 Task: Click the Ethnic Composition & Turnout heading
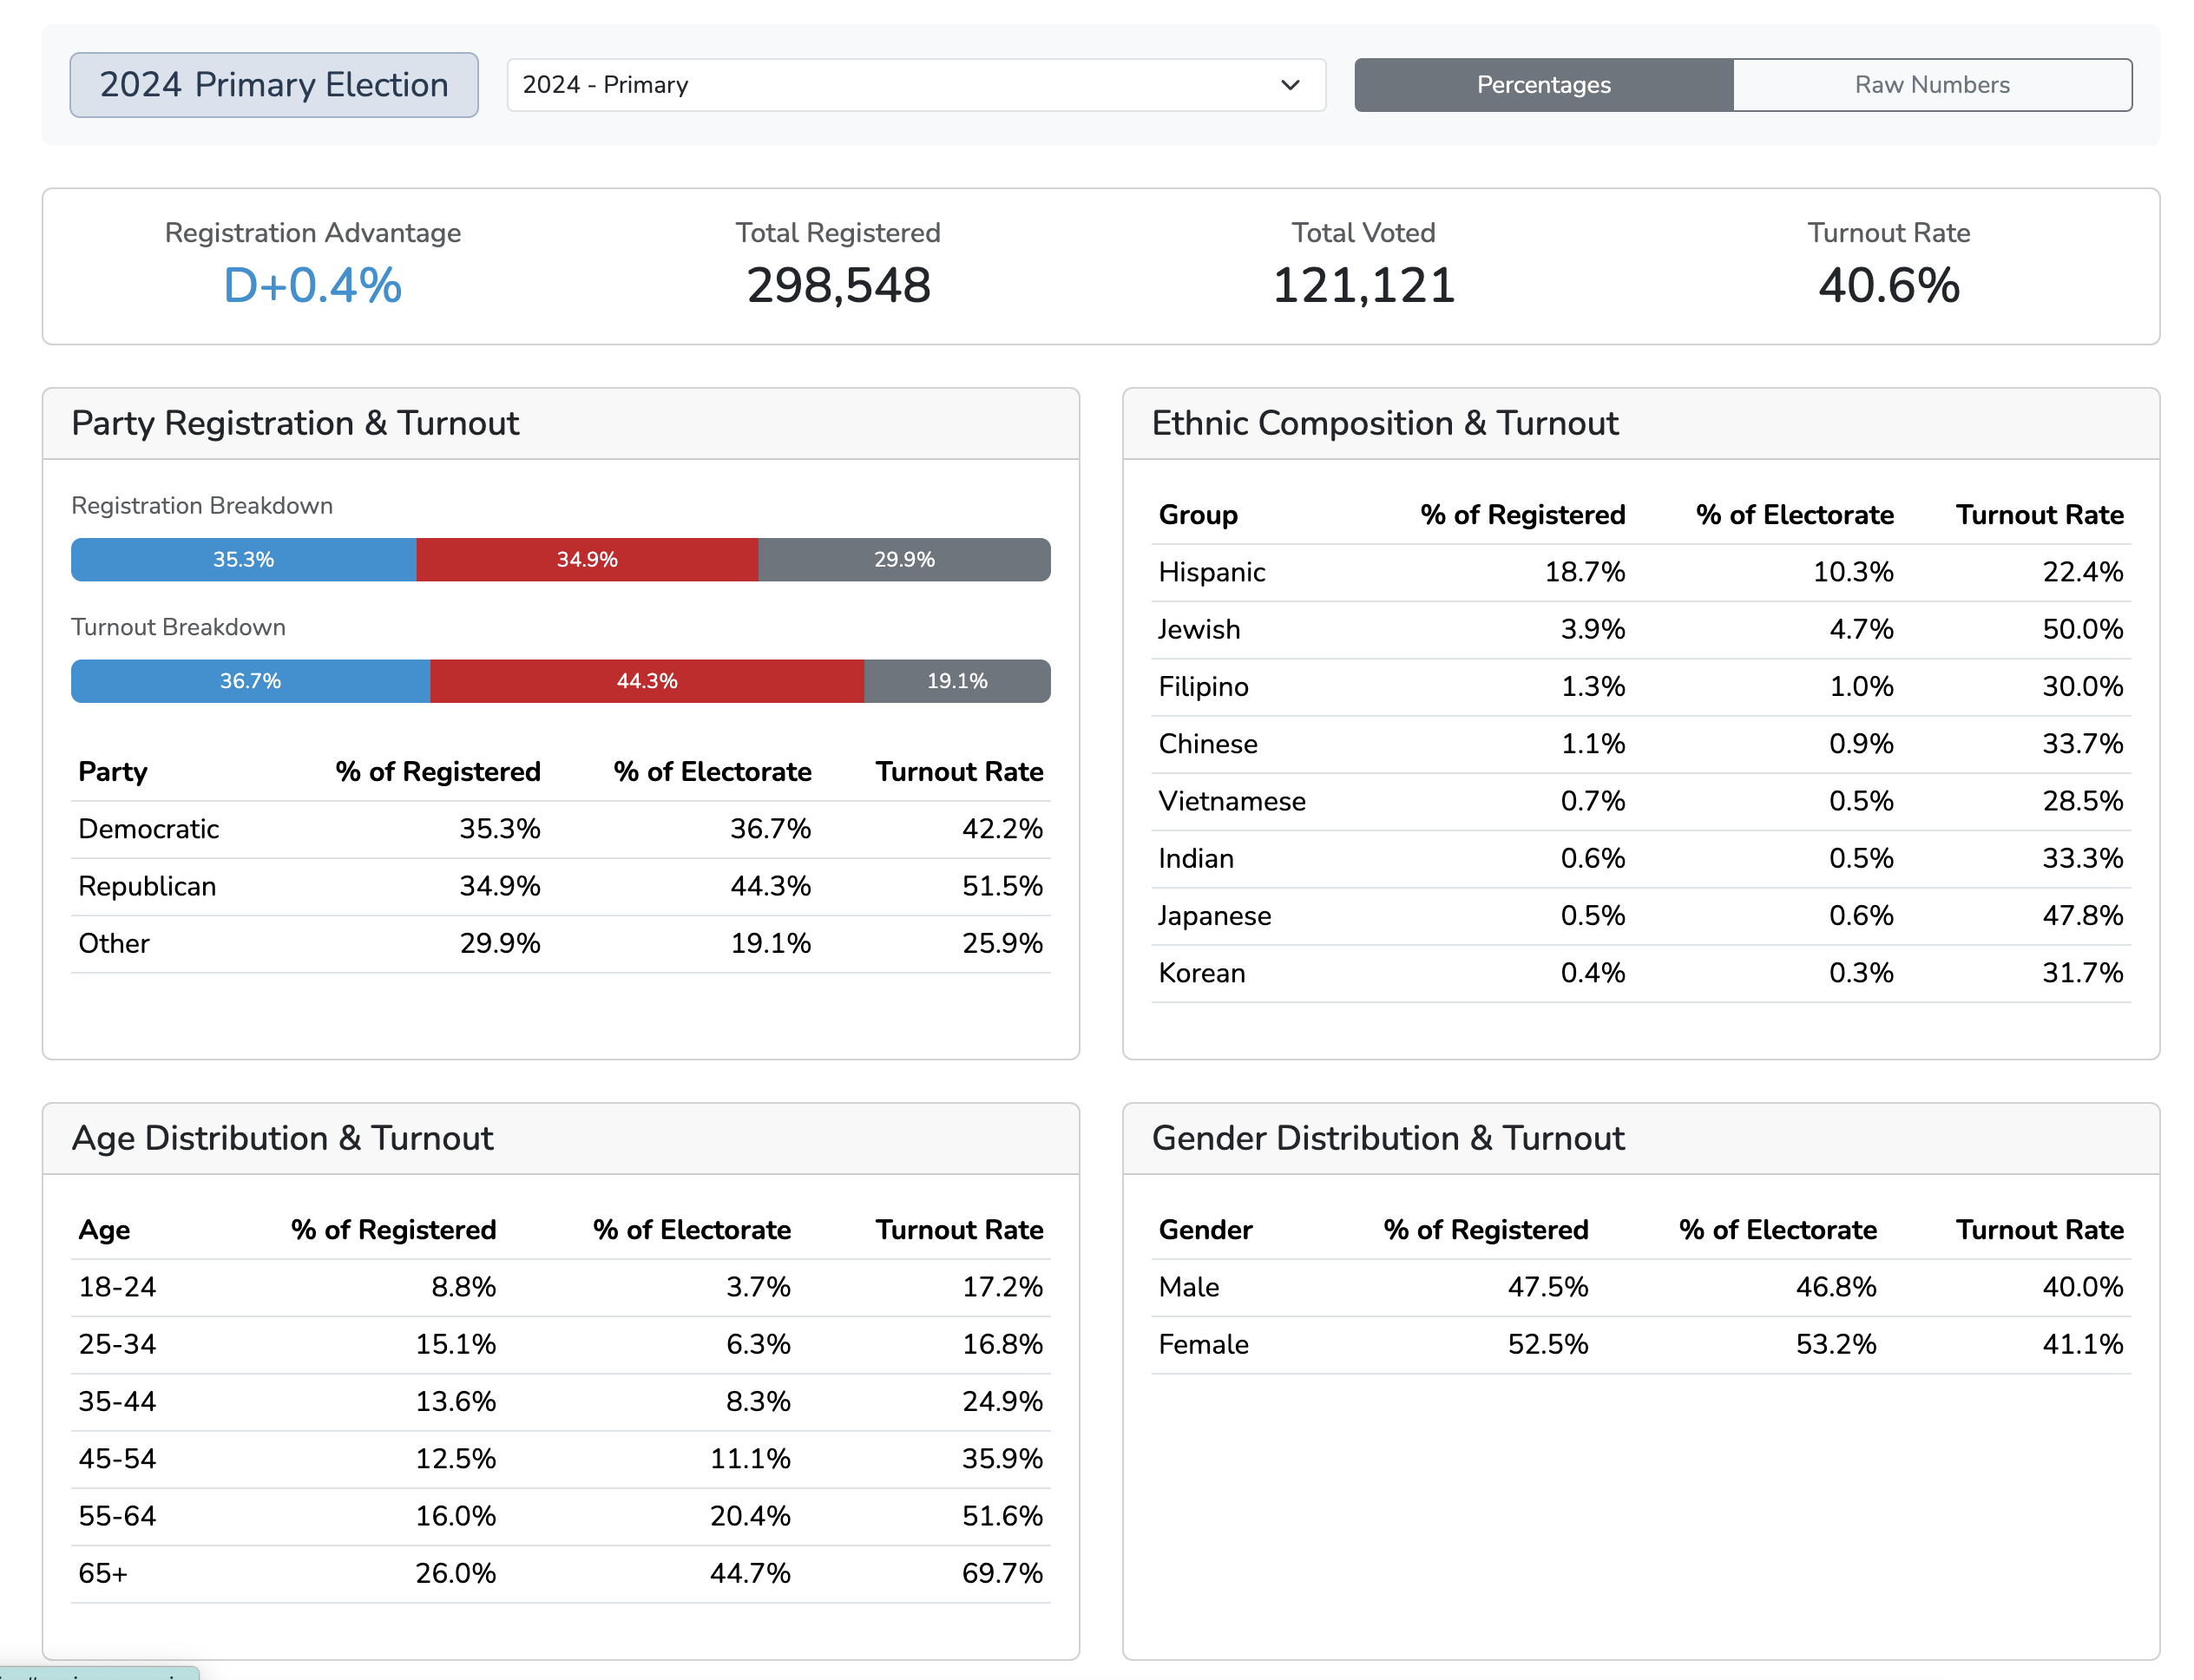click(x=1385, y=423)
